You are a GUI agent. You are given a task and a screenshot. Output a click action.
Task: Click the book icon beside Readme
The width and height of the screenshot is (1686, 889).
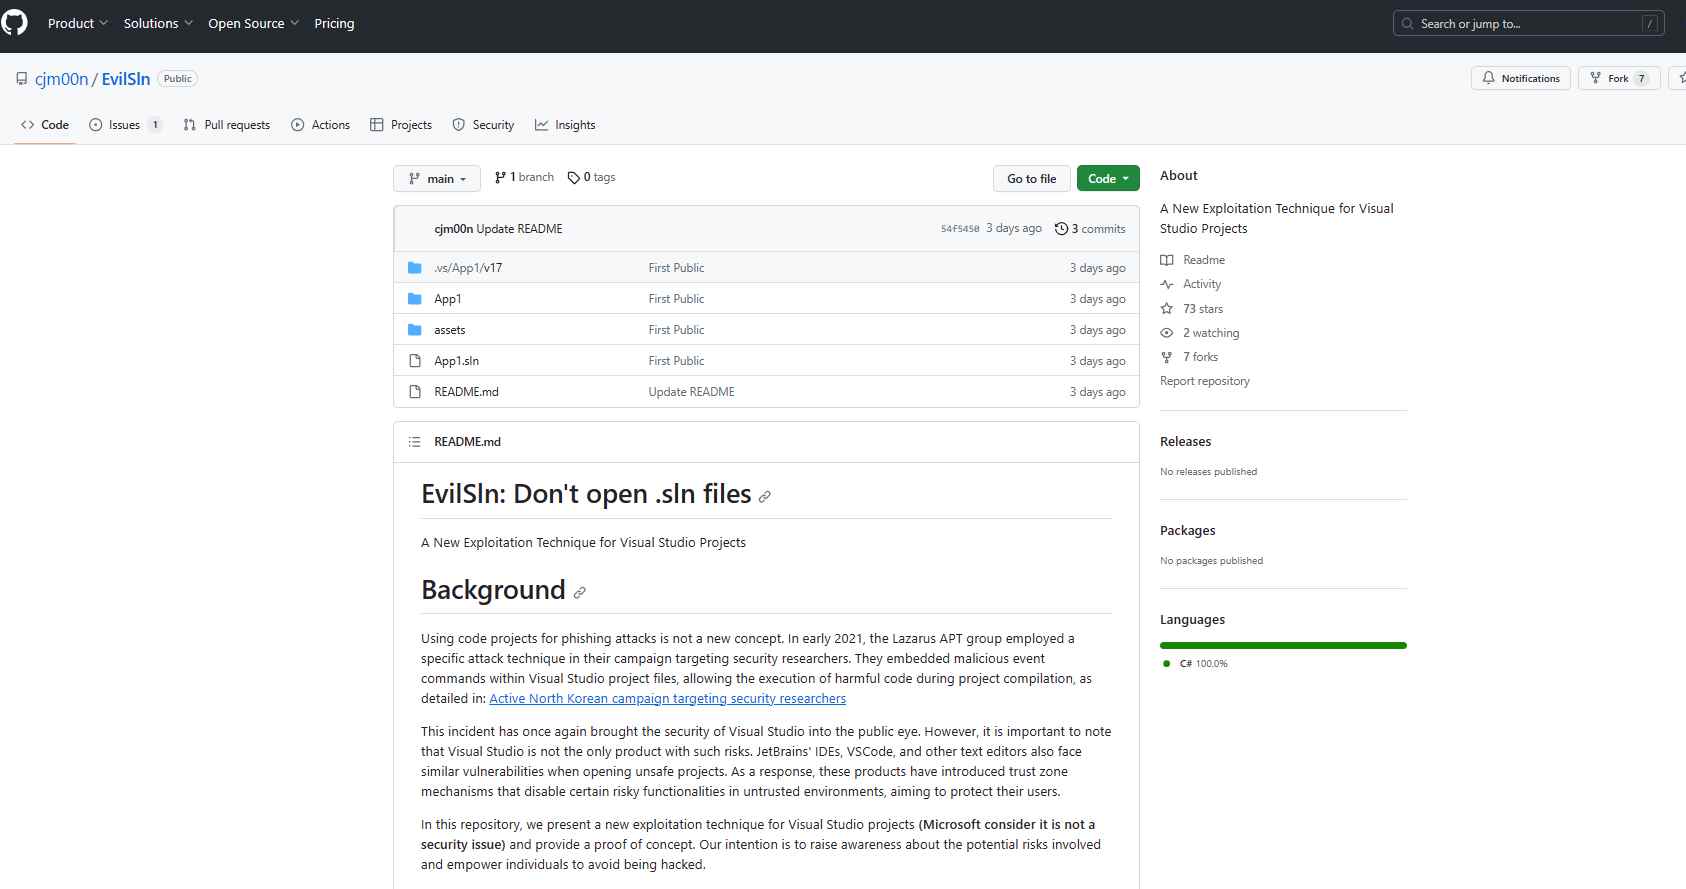pyautogui.click(x=1167, y=260)
